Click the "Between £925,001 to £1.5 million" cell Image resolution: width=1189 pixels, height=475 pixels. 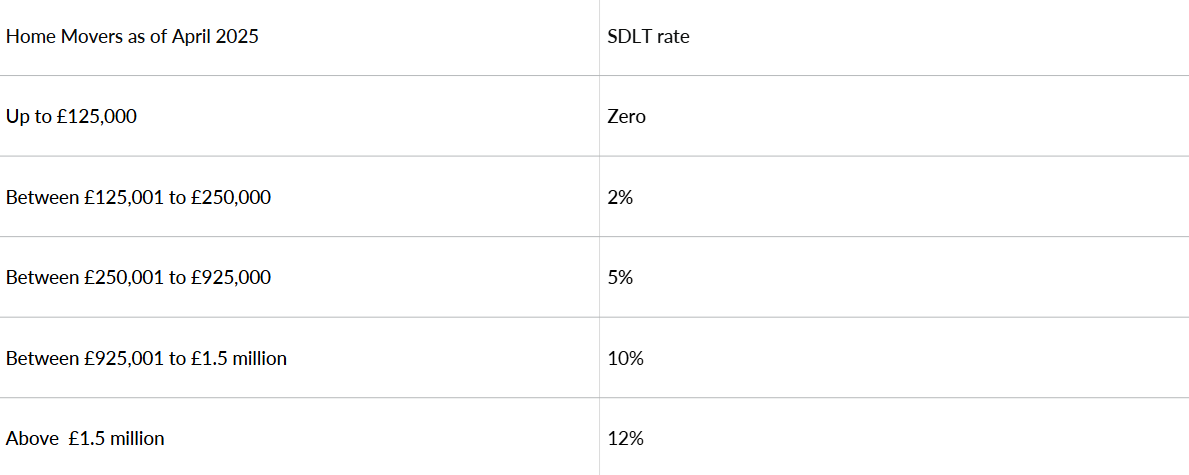click(146, 358)
